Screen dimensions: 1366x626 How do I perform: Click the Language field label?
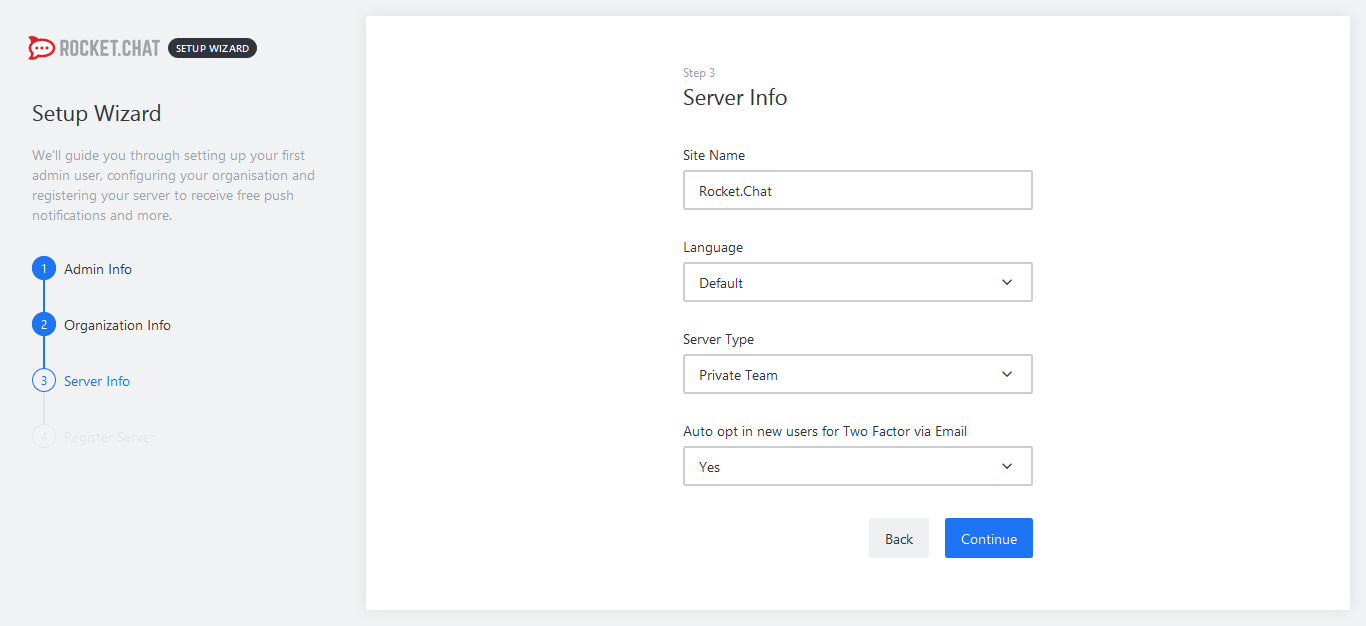(x=713, y=247)
